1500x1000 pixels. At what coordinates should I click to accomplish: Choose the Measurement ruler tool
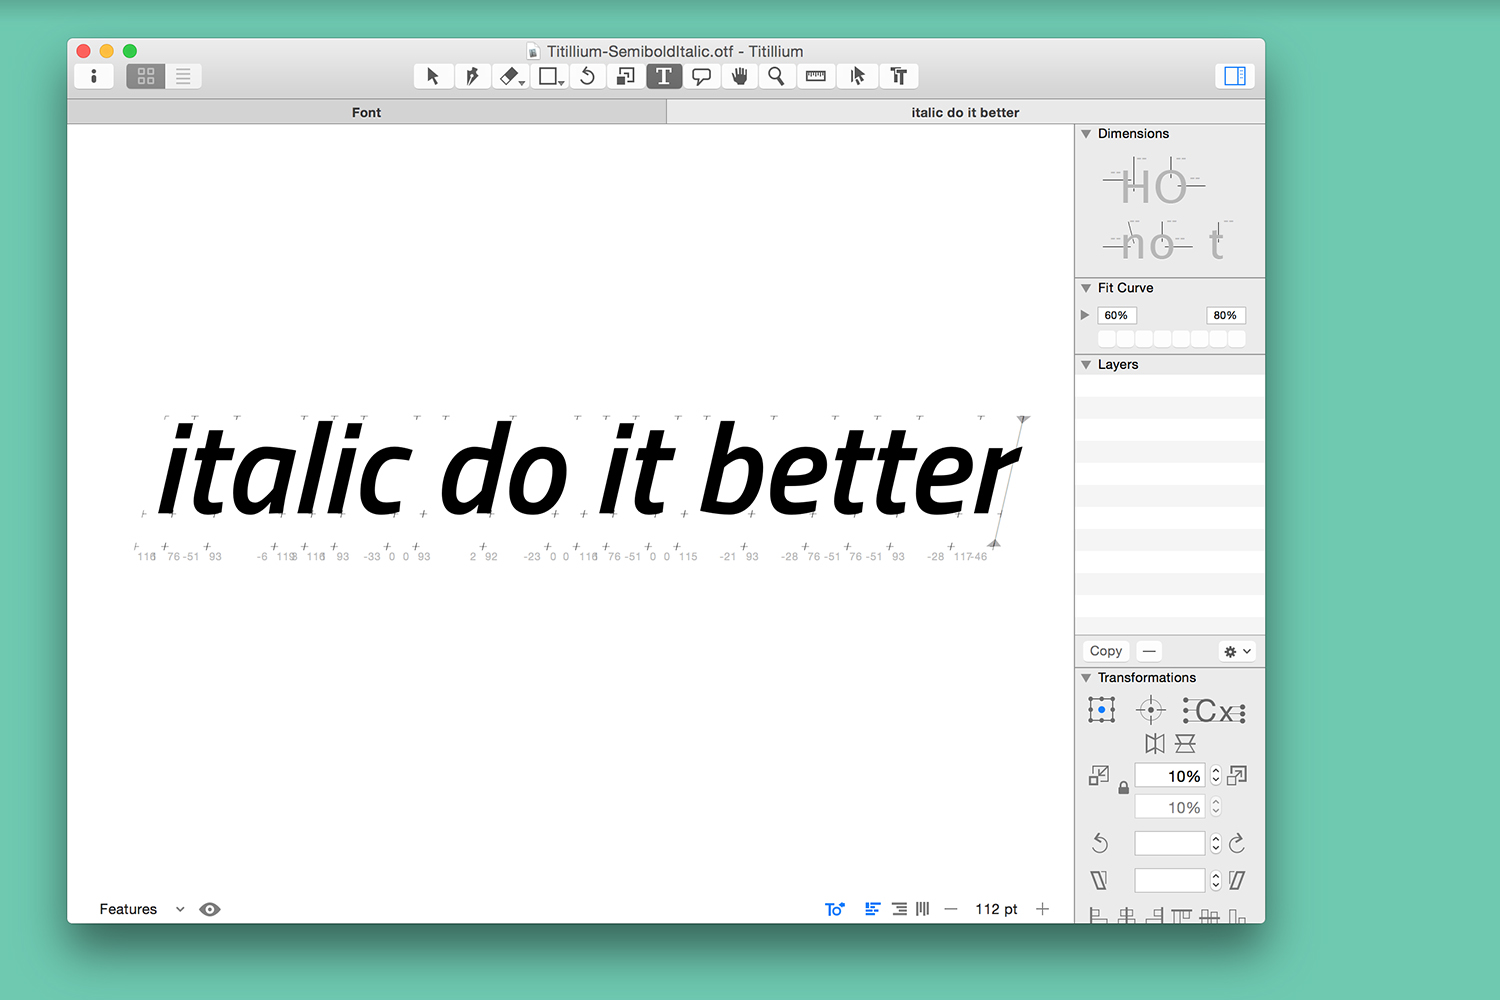click(816, 76)
